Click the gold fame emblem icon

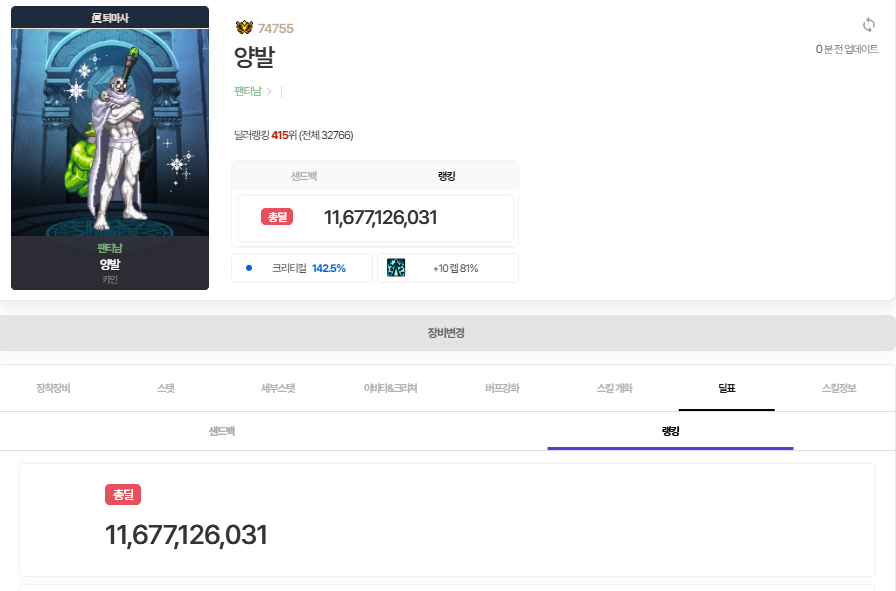(x=244, y=28)
